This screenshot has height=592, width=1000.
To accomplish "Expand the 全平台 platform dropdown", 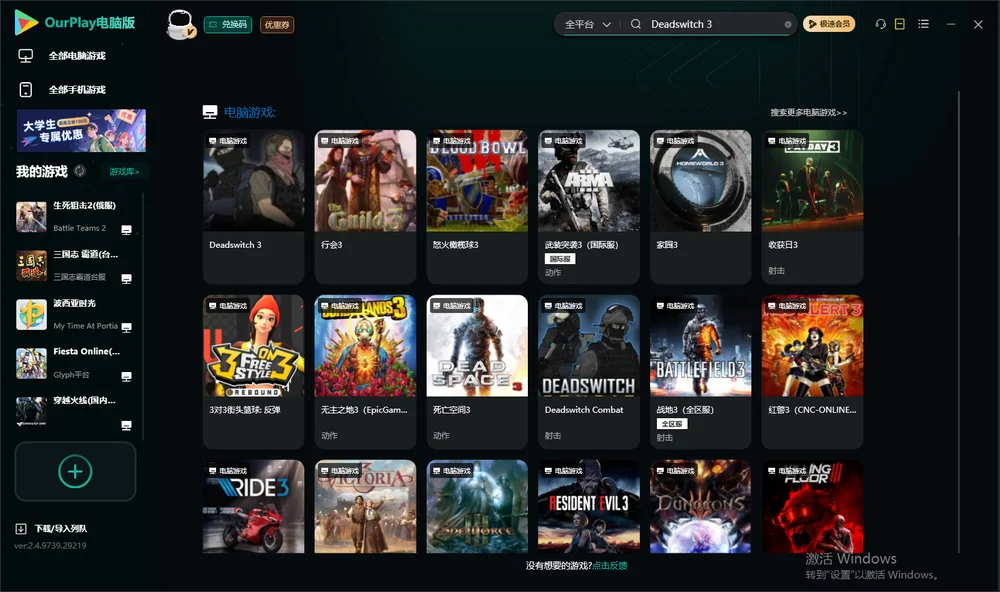I will tap(587, 24).
